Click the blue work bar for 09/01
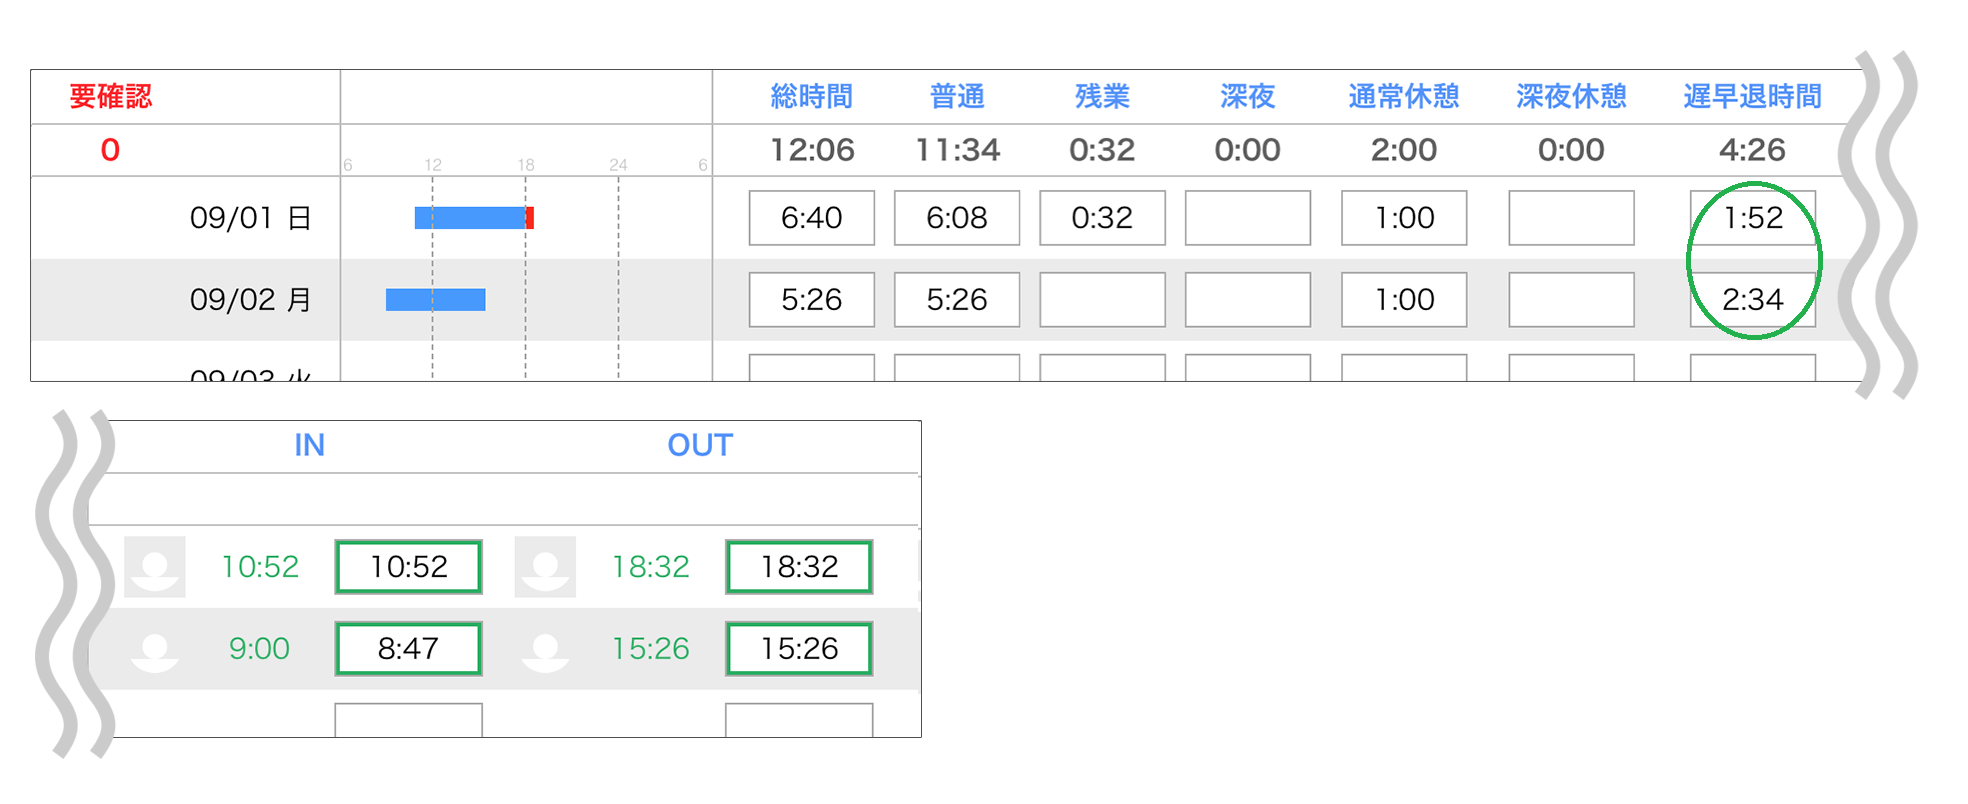Image resolution: width=1968 pixels, height=804 pixels. coord(470,218)
